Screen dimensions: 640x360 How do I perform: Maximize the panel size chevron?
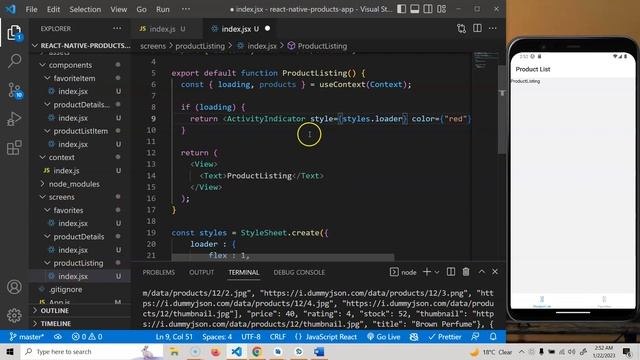(x=482, y=272)
